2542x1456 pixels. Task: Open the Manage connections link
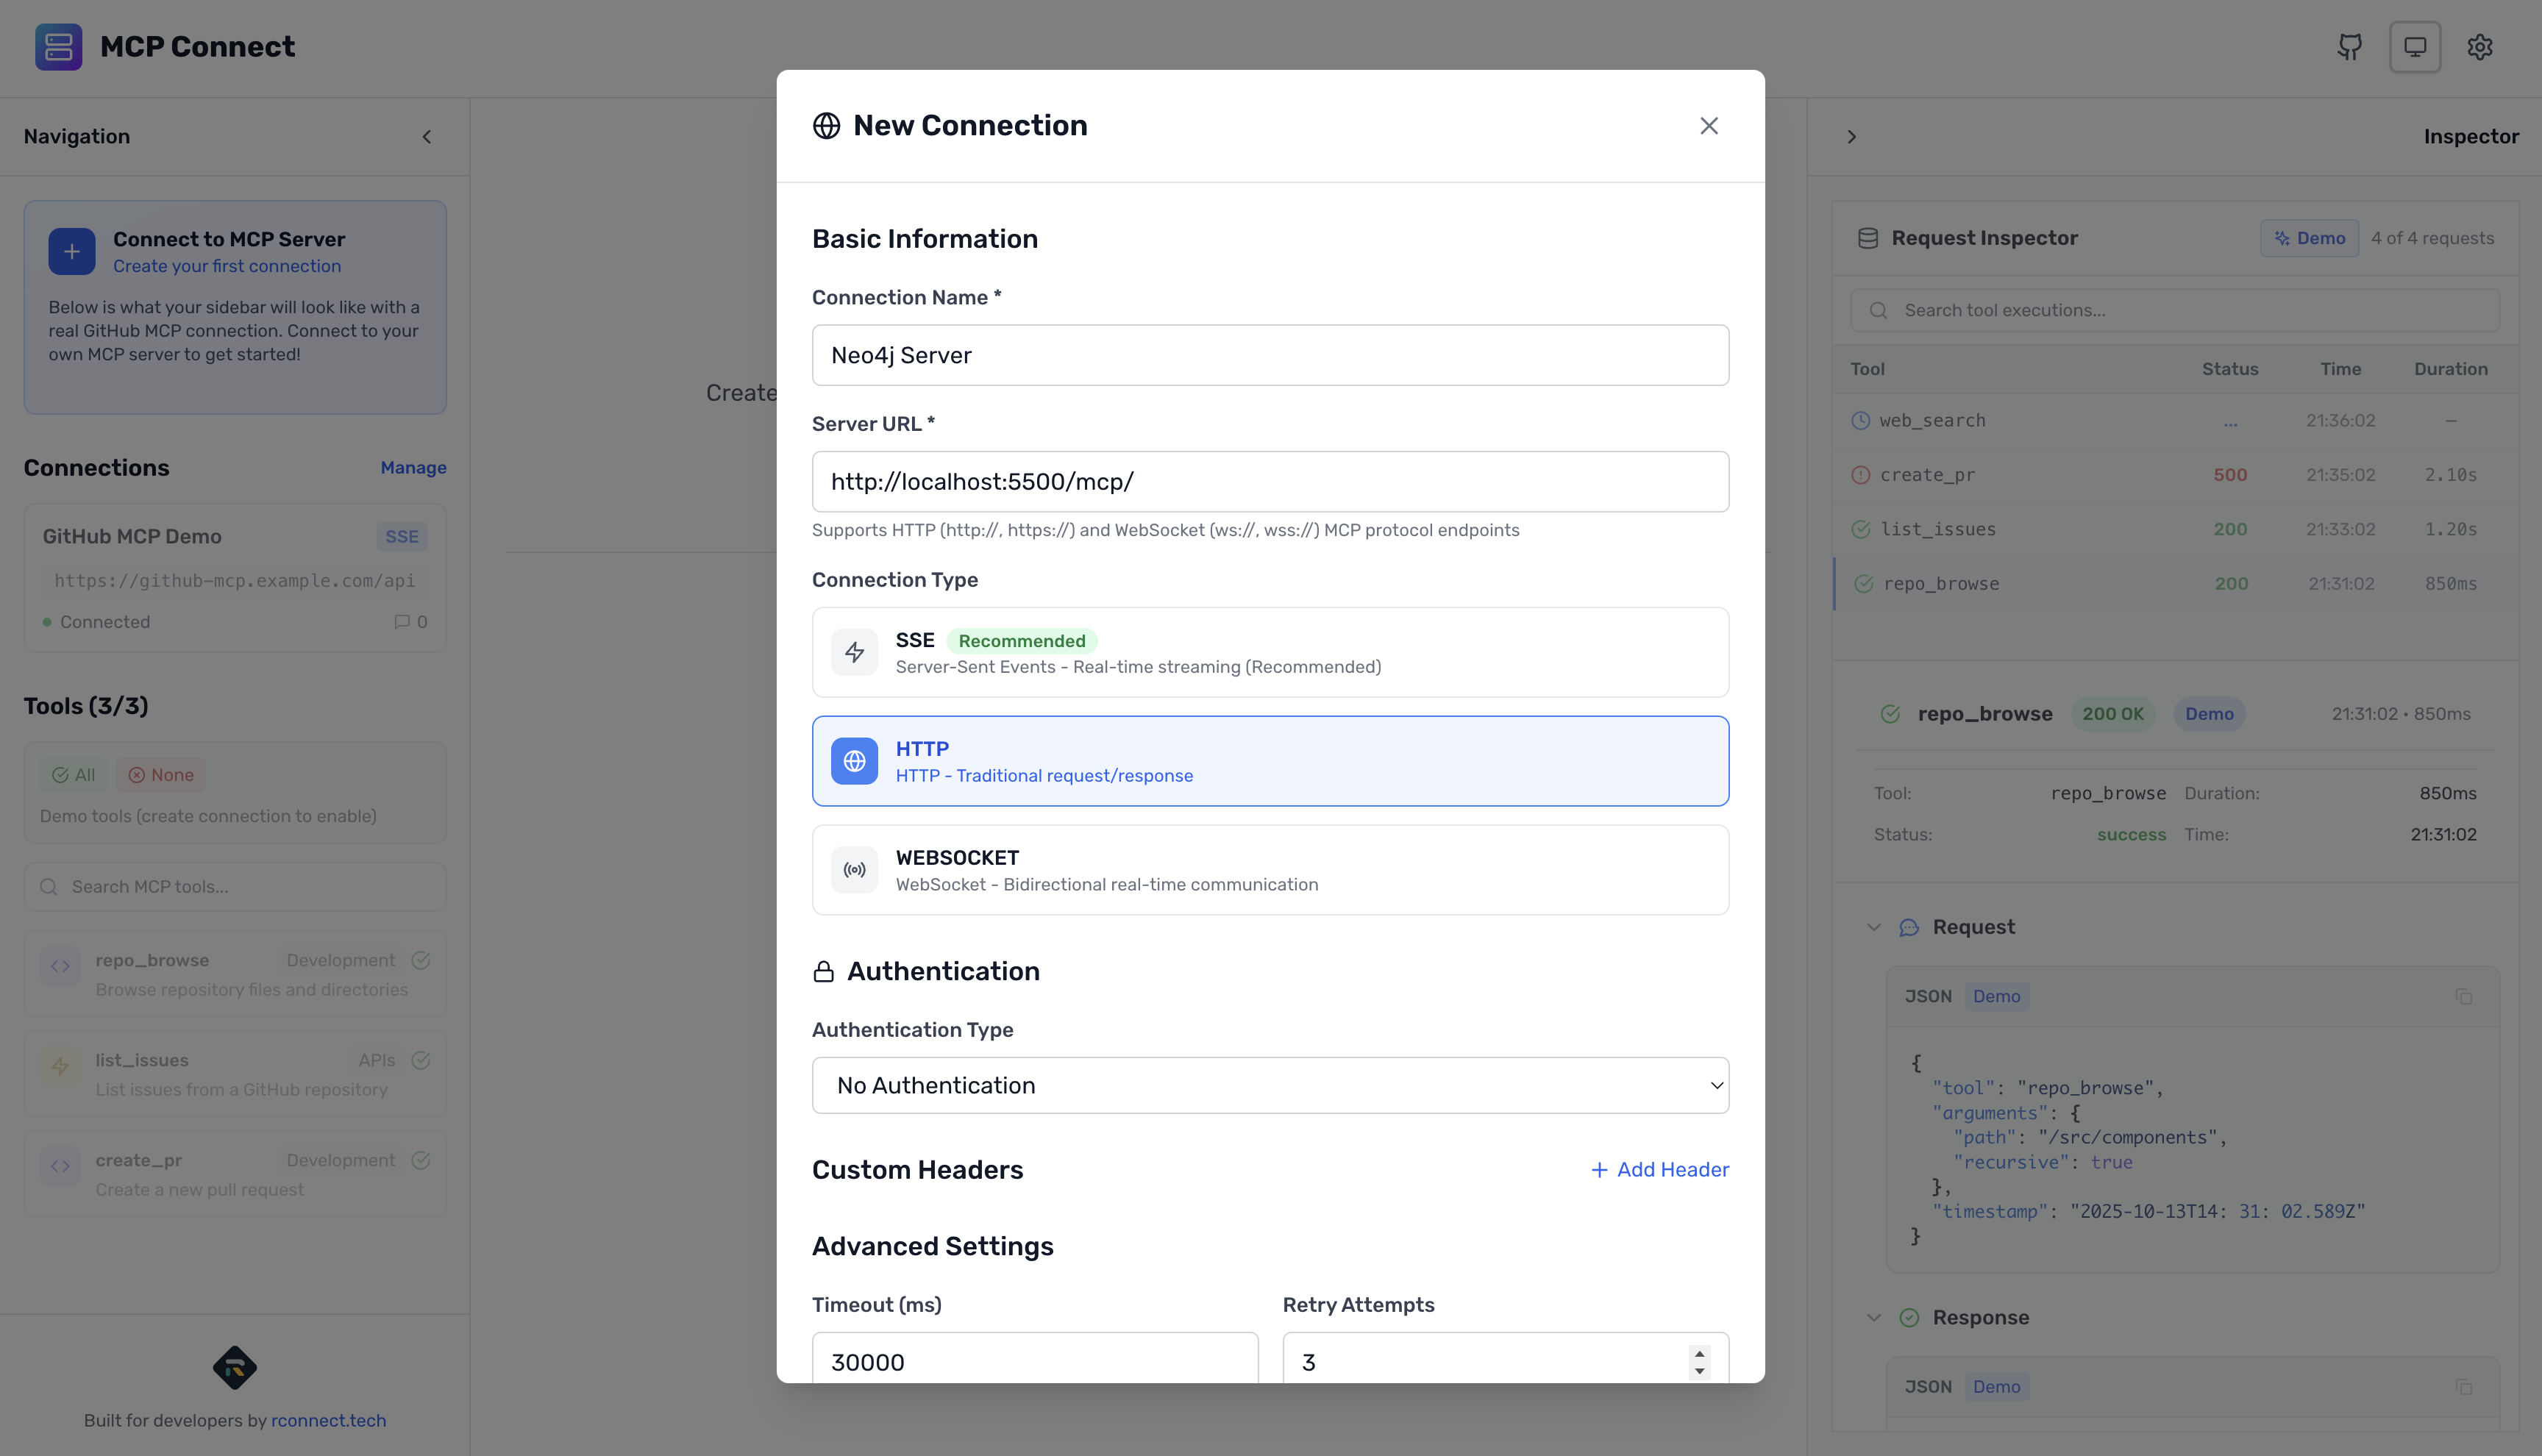click(413, 468)
